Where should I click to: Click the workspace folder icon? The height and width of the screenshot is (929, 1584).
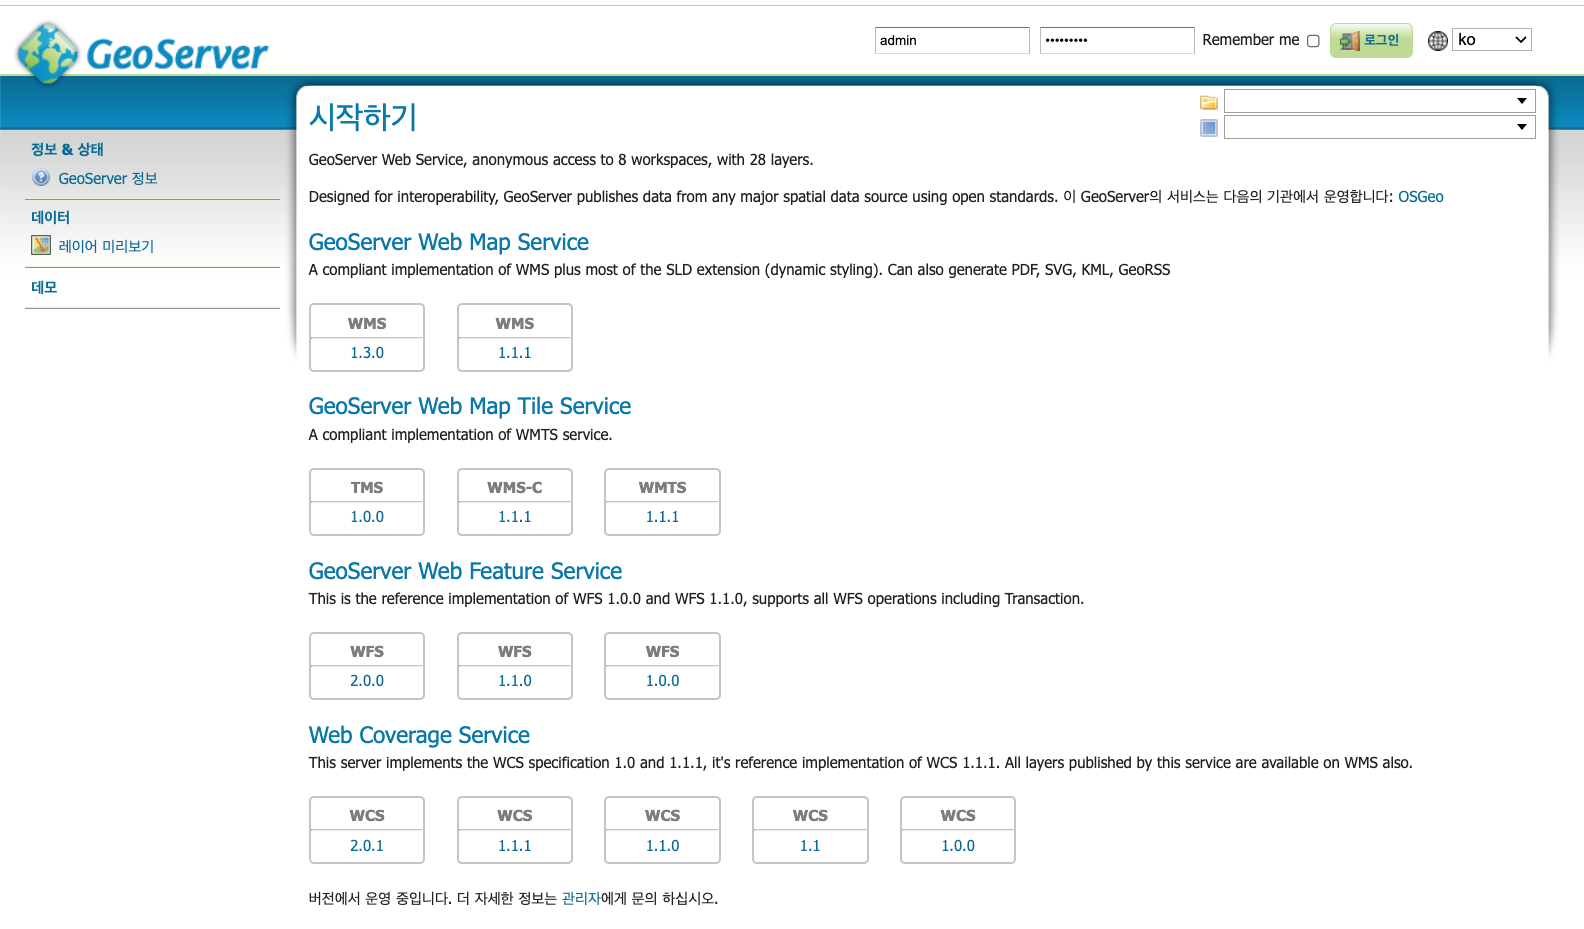click(1209, 102)
